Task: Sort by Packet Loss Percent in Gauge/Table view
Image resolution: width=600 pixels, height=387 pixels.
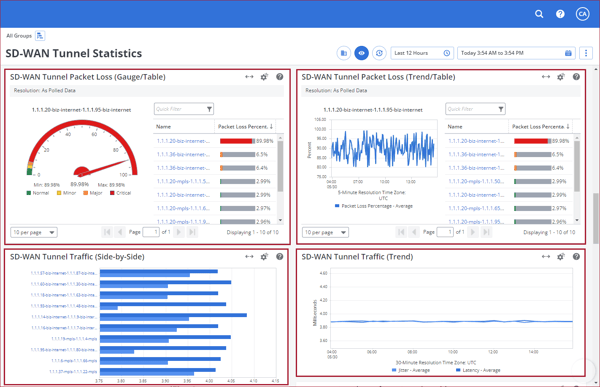Action: click(245, 126)
